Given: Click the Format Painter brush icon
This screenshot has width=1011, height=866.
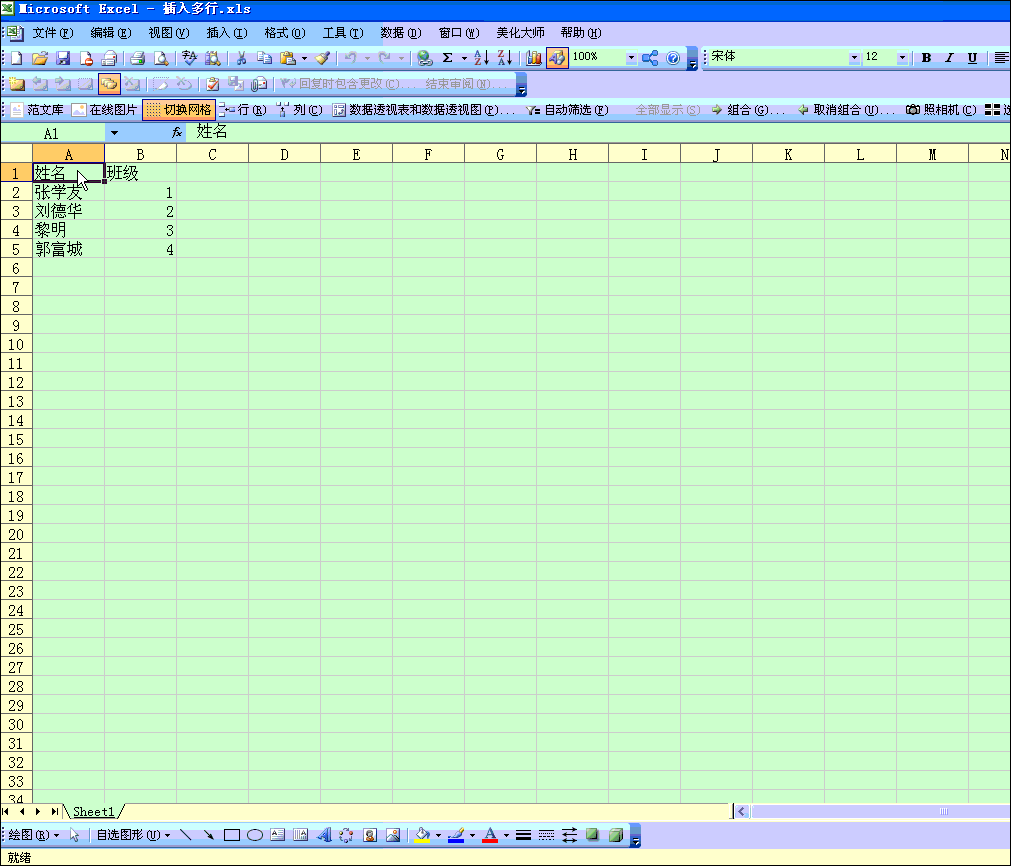Looking at the screenshot, I should (x=322, y=58).
